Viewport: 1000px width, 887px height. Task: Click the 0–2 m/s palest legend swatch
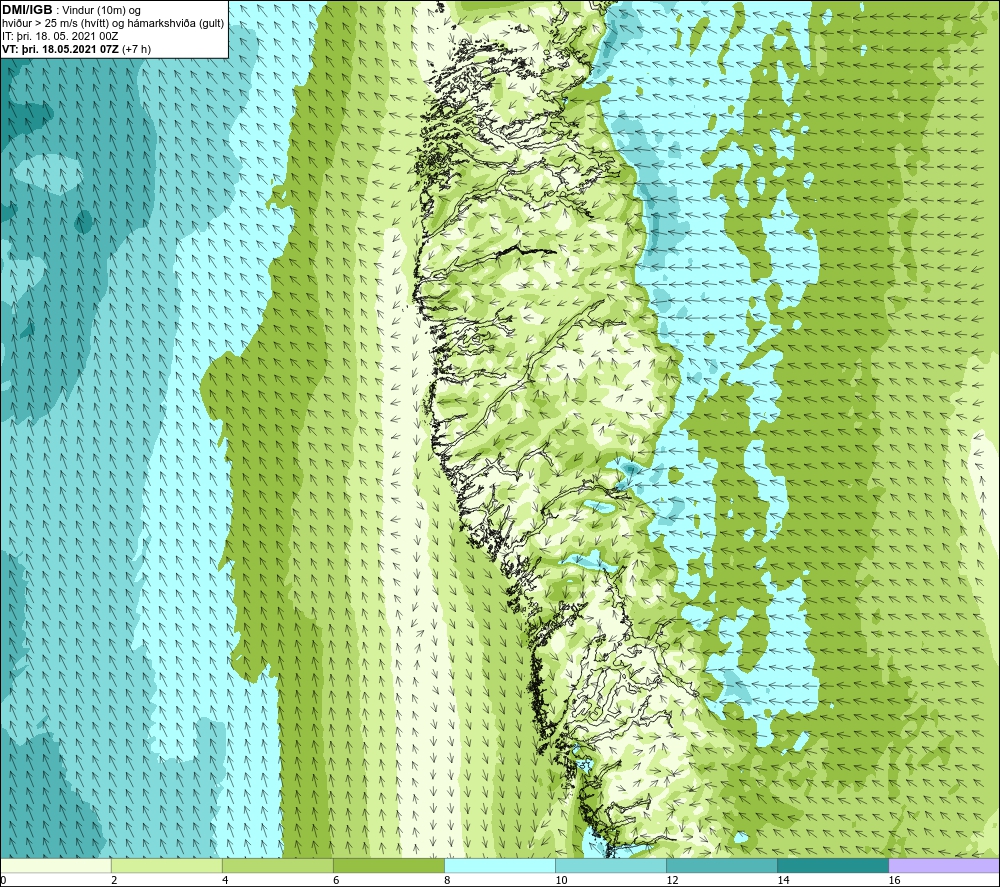pos(55,865)
